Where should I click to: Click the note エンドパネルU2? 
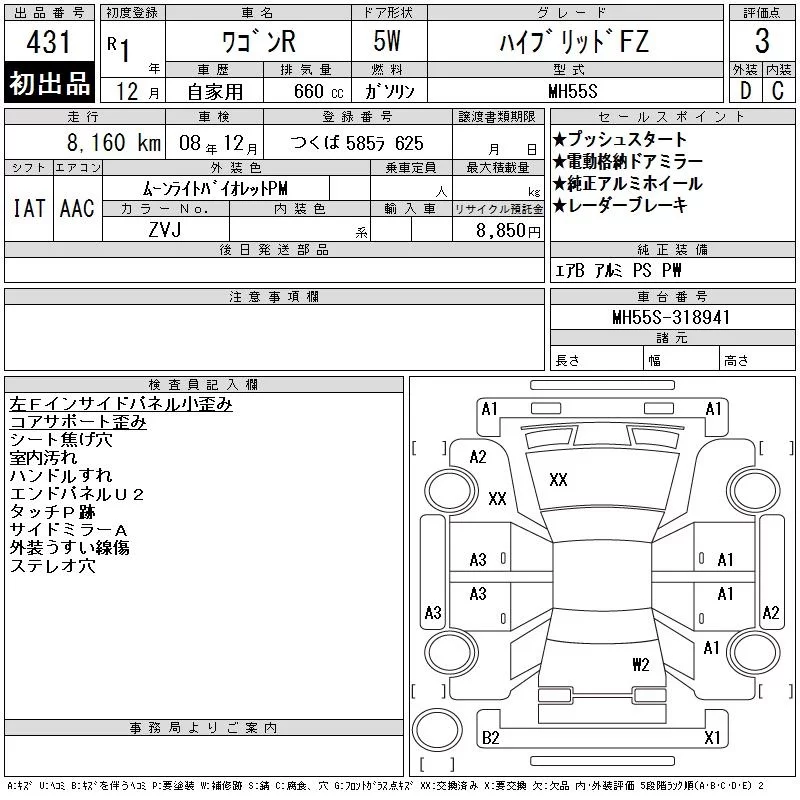[x=77, y=494]
